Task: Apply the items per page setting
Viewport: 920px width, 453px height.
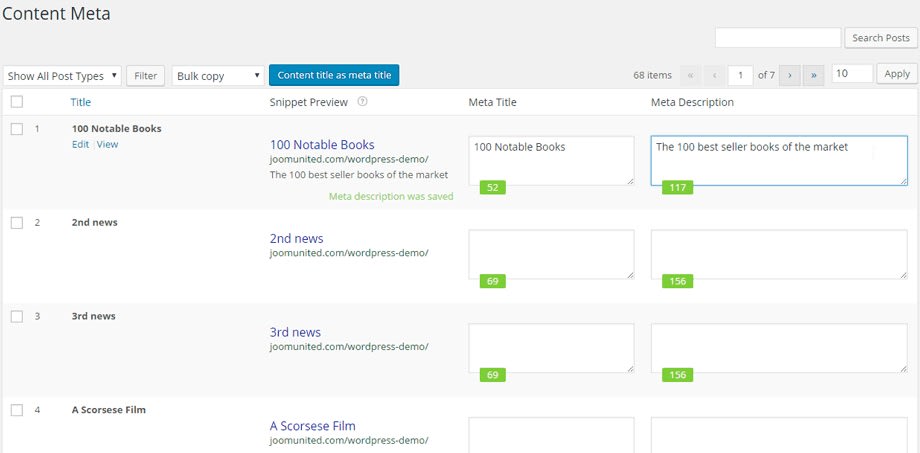Action: click(897, 75)
